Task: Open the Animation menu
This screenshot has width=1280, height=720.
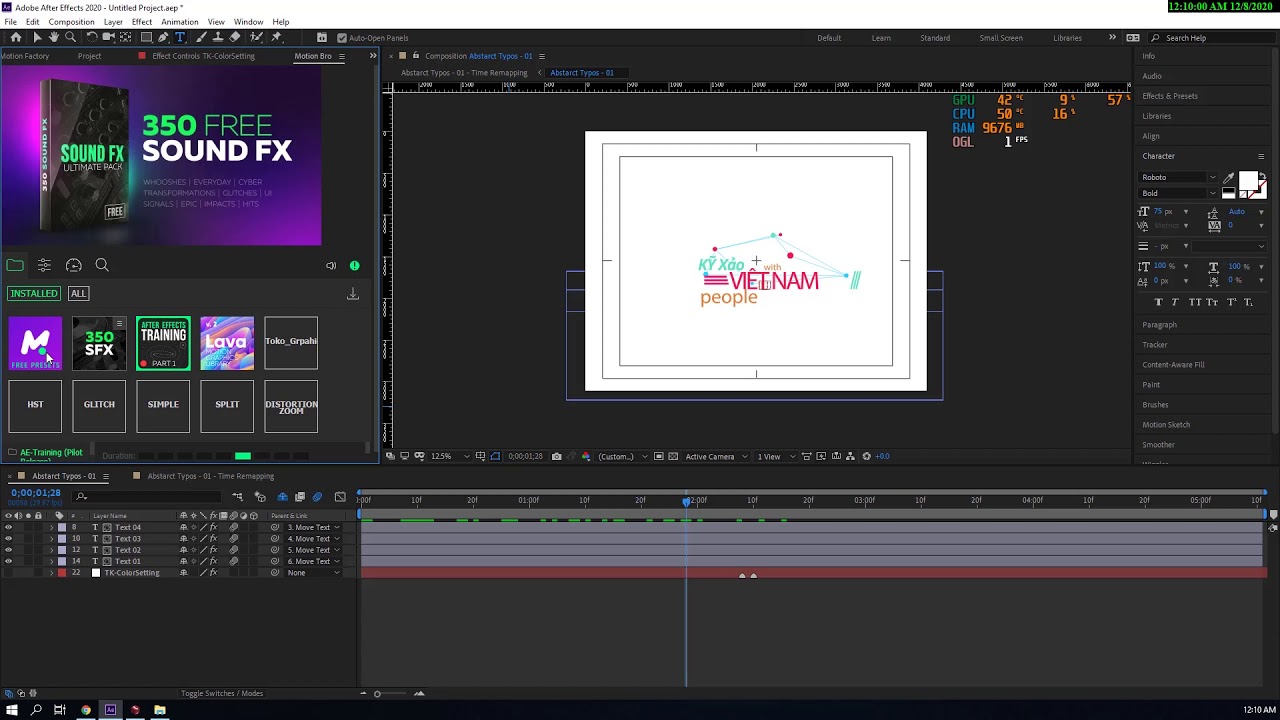Action: pyautogui.click(x=180, y=22)
